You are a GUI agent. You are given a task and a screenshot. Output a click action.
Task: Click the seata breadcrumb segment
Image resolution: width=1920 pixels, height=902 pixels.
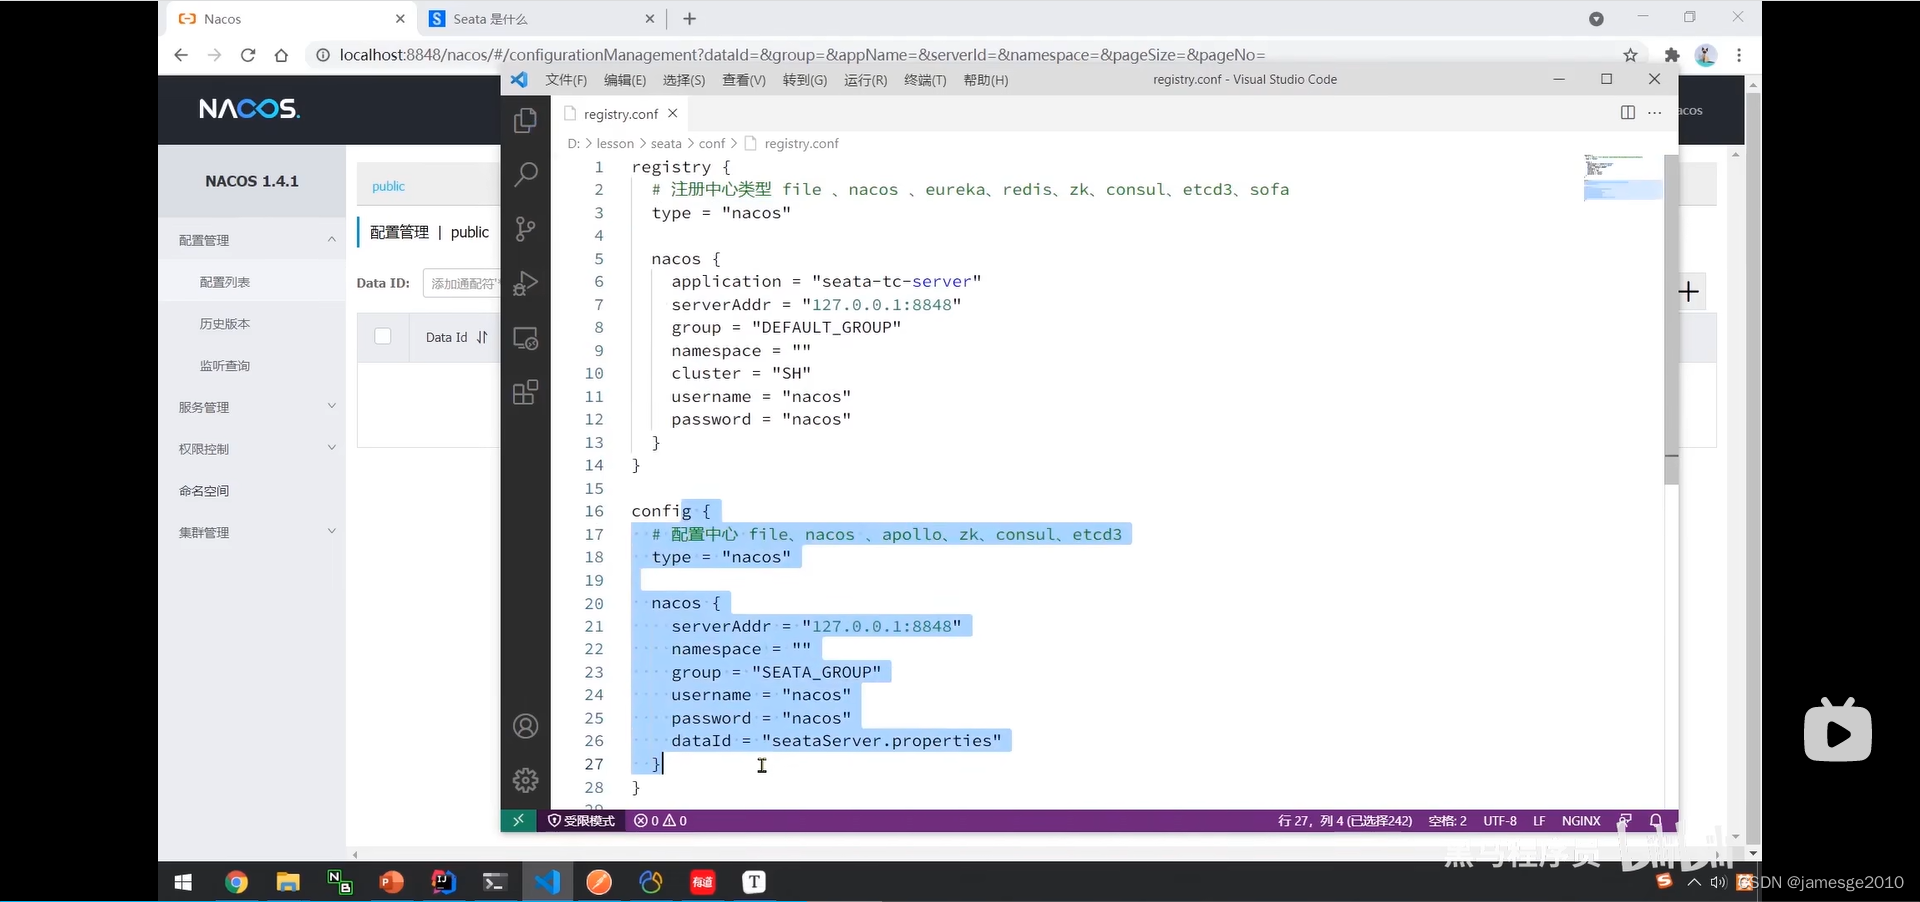tap(666, 144)
